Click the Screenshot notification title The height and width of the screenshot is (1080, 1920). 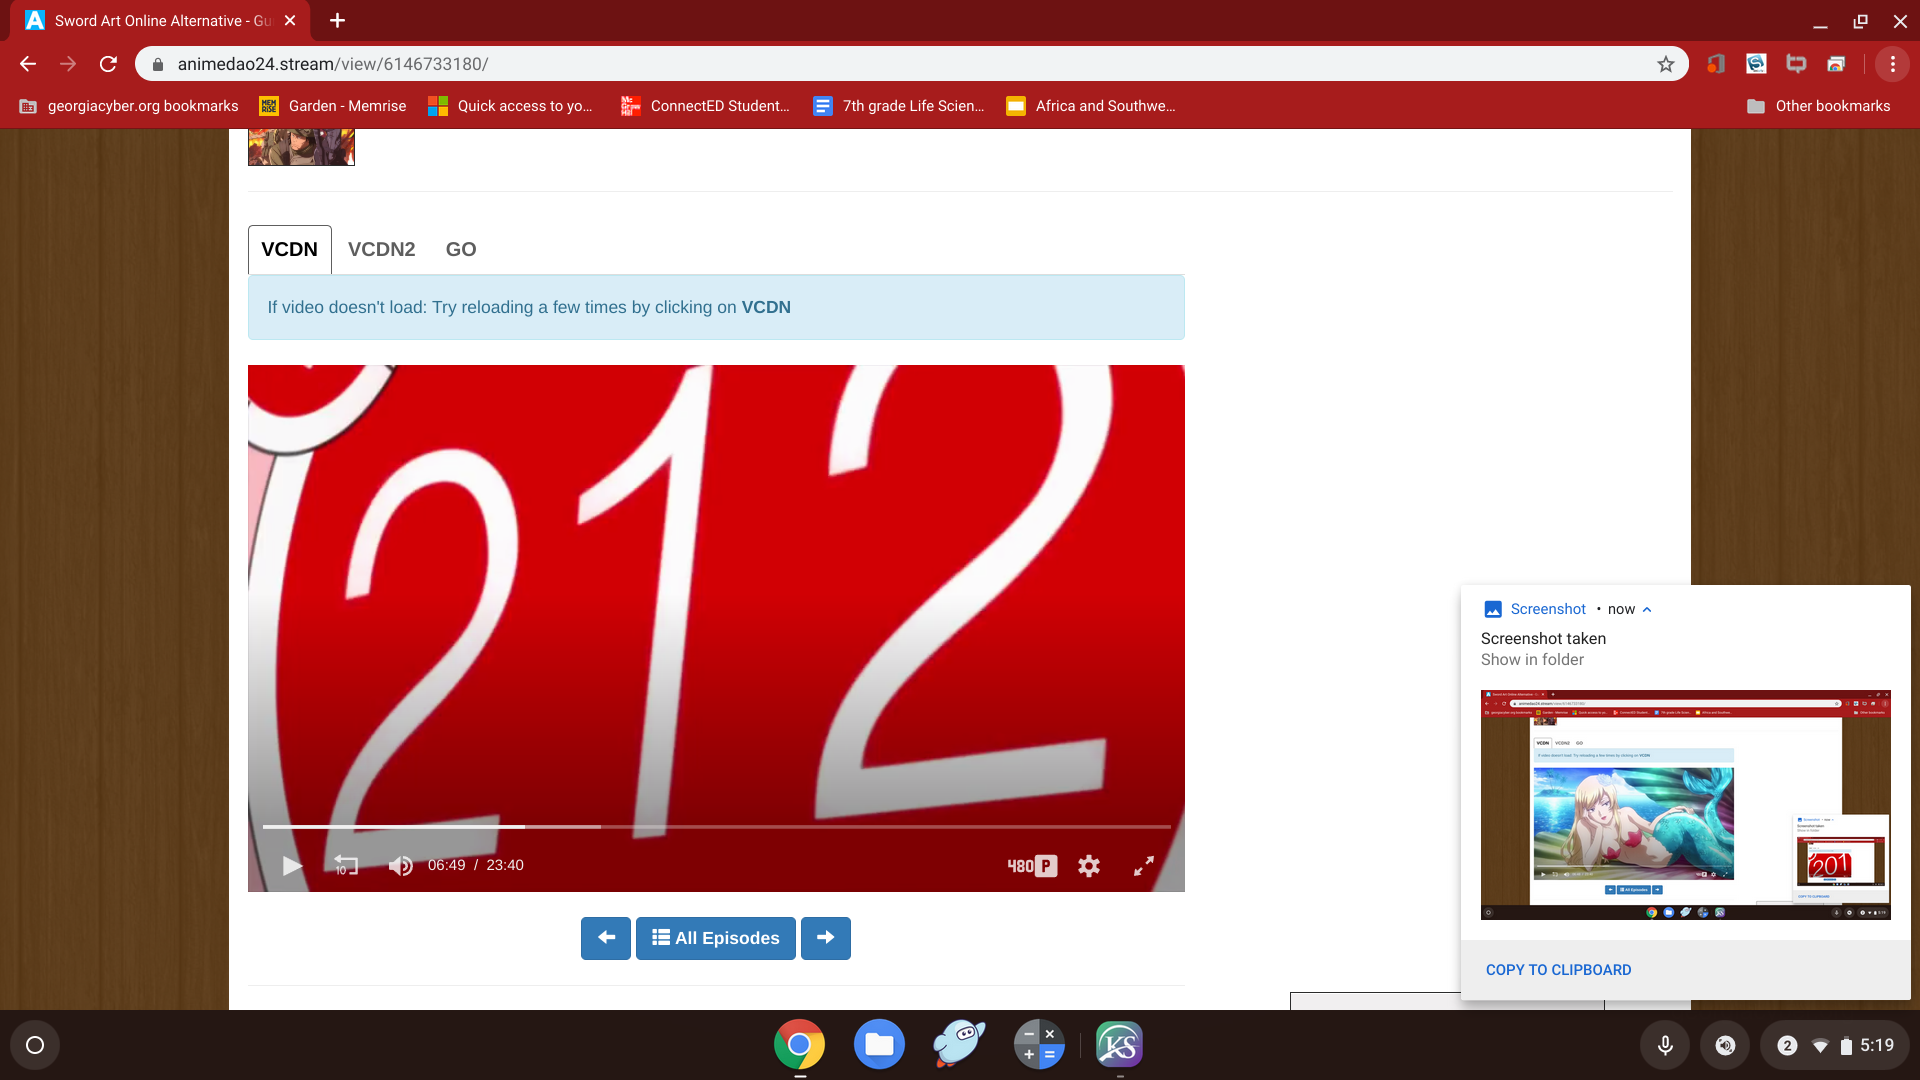tap(1547, 609)
